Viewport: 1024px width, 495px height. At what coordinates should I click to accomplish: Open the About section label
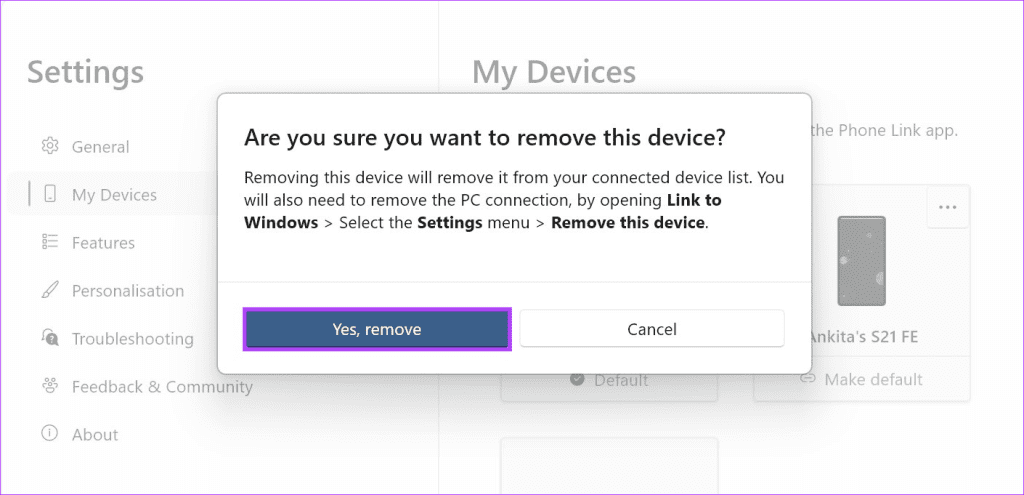[x=95, y=435]
